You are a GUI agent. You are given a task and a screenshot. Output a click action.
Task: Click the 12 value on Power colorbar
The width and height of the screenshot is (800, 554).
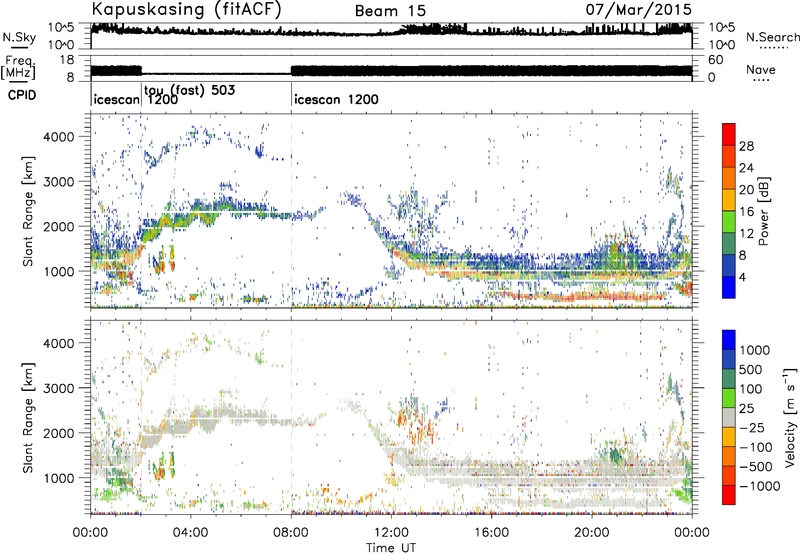pyautogui.click(x=746, y=234)
